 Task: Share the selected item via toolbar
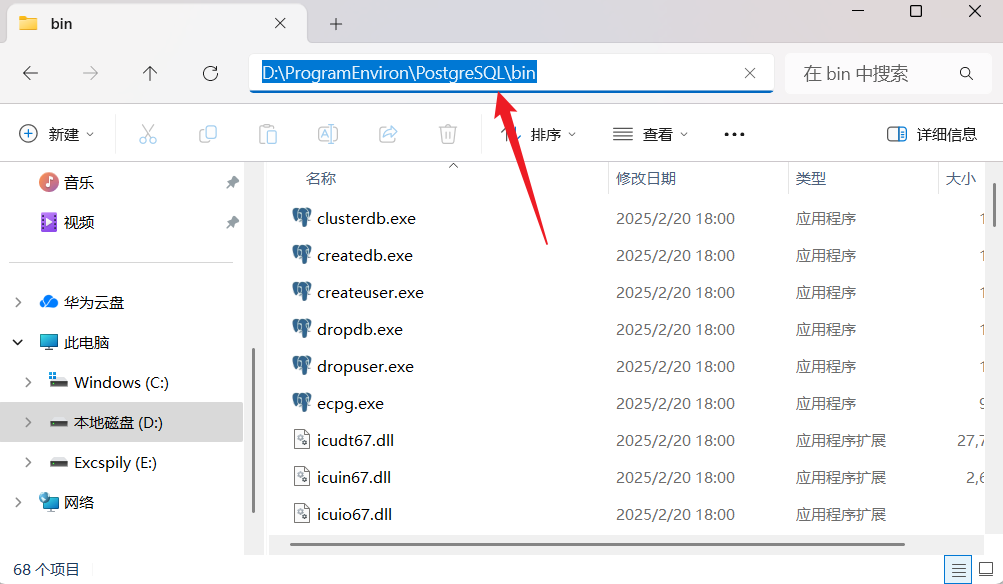[388, 134]
